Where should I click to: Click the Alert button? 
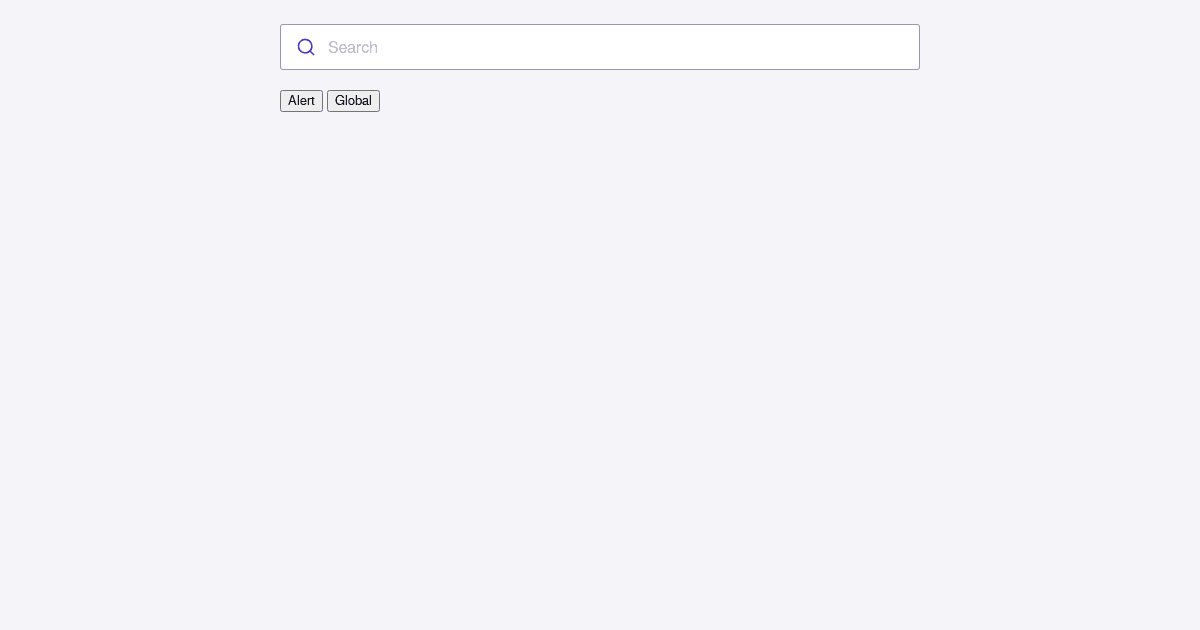point(301,101)
